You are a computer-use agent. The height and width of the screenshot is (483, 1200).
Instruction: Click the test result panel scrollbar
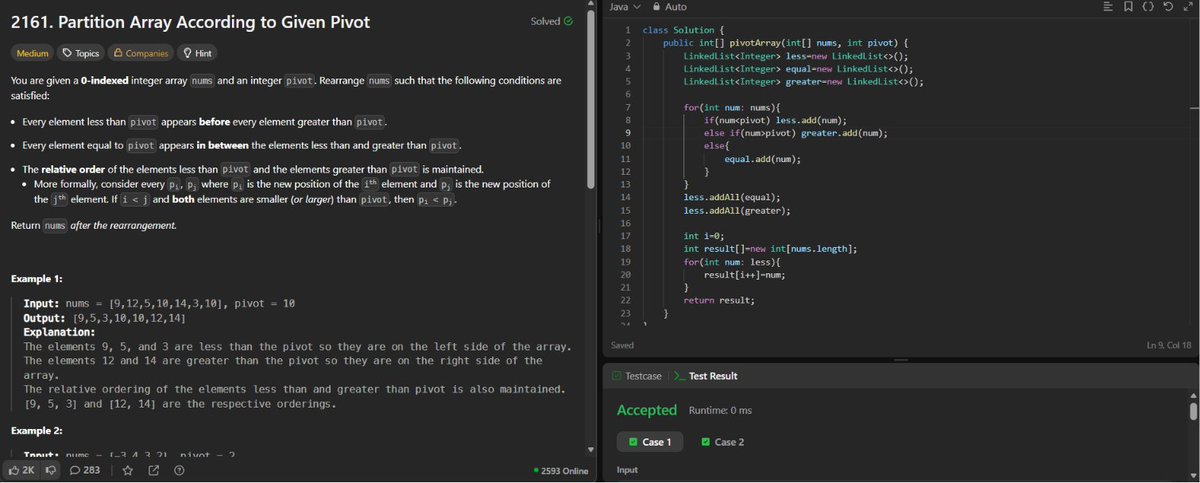1193,410
